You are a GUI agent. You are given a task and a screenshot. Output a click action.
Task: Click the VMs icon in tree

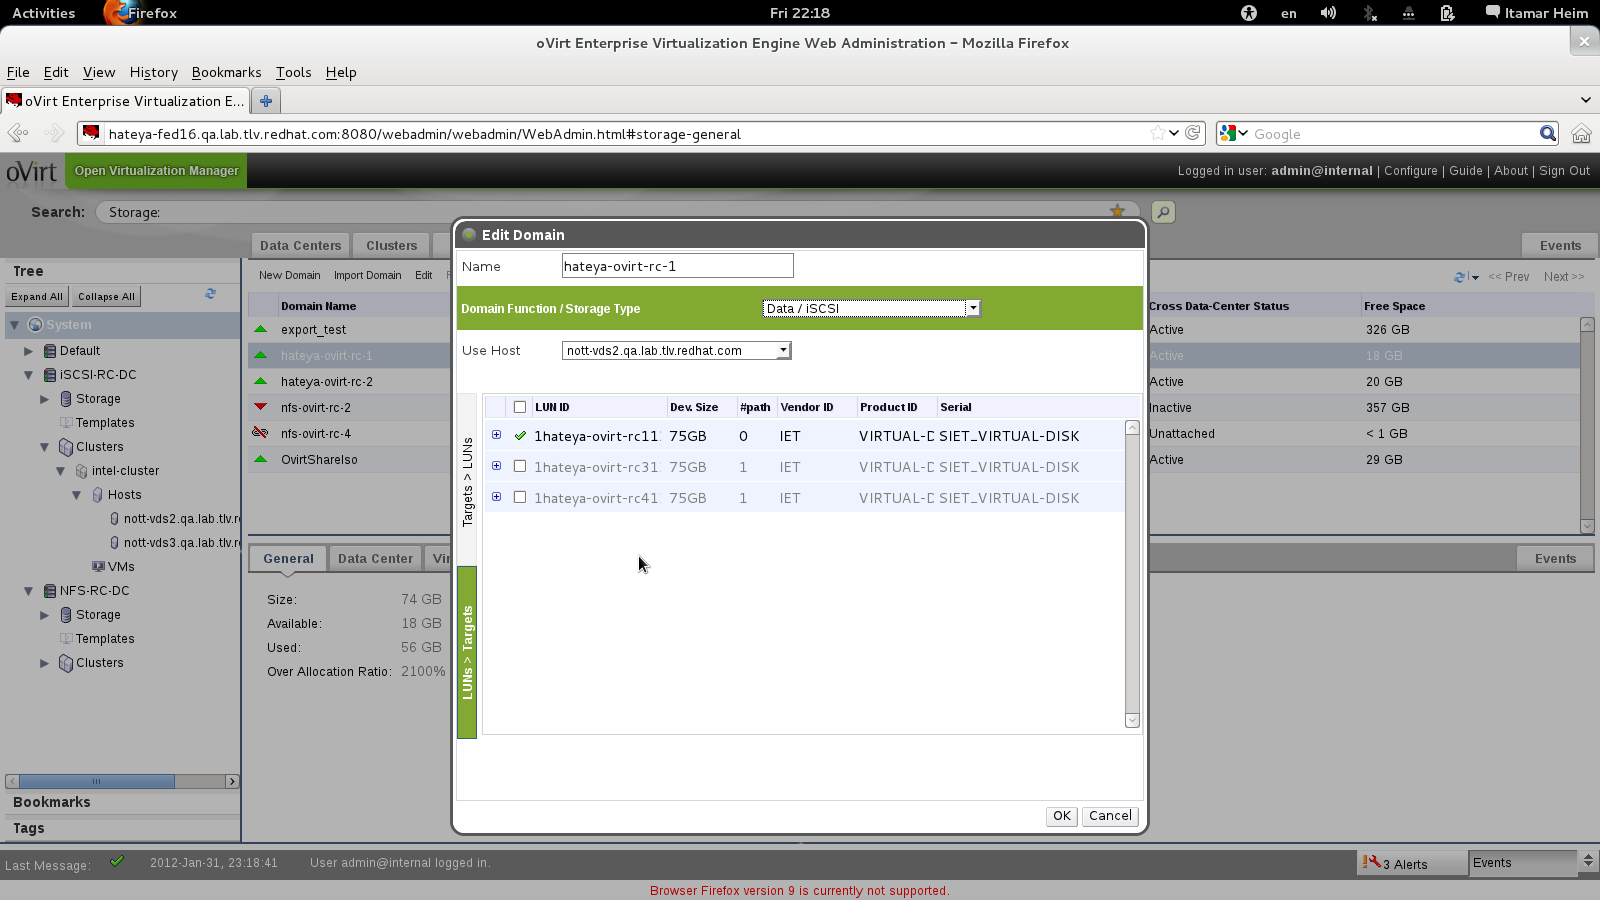[98, 567]
